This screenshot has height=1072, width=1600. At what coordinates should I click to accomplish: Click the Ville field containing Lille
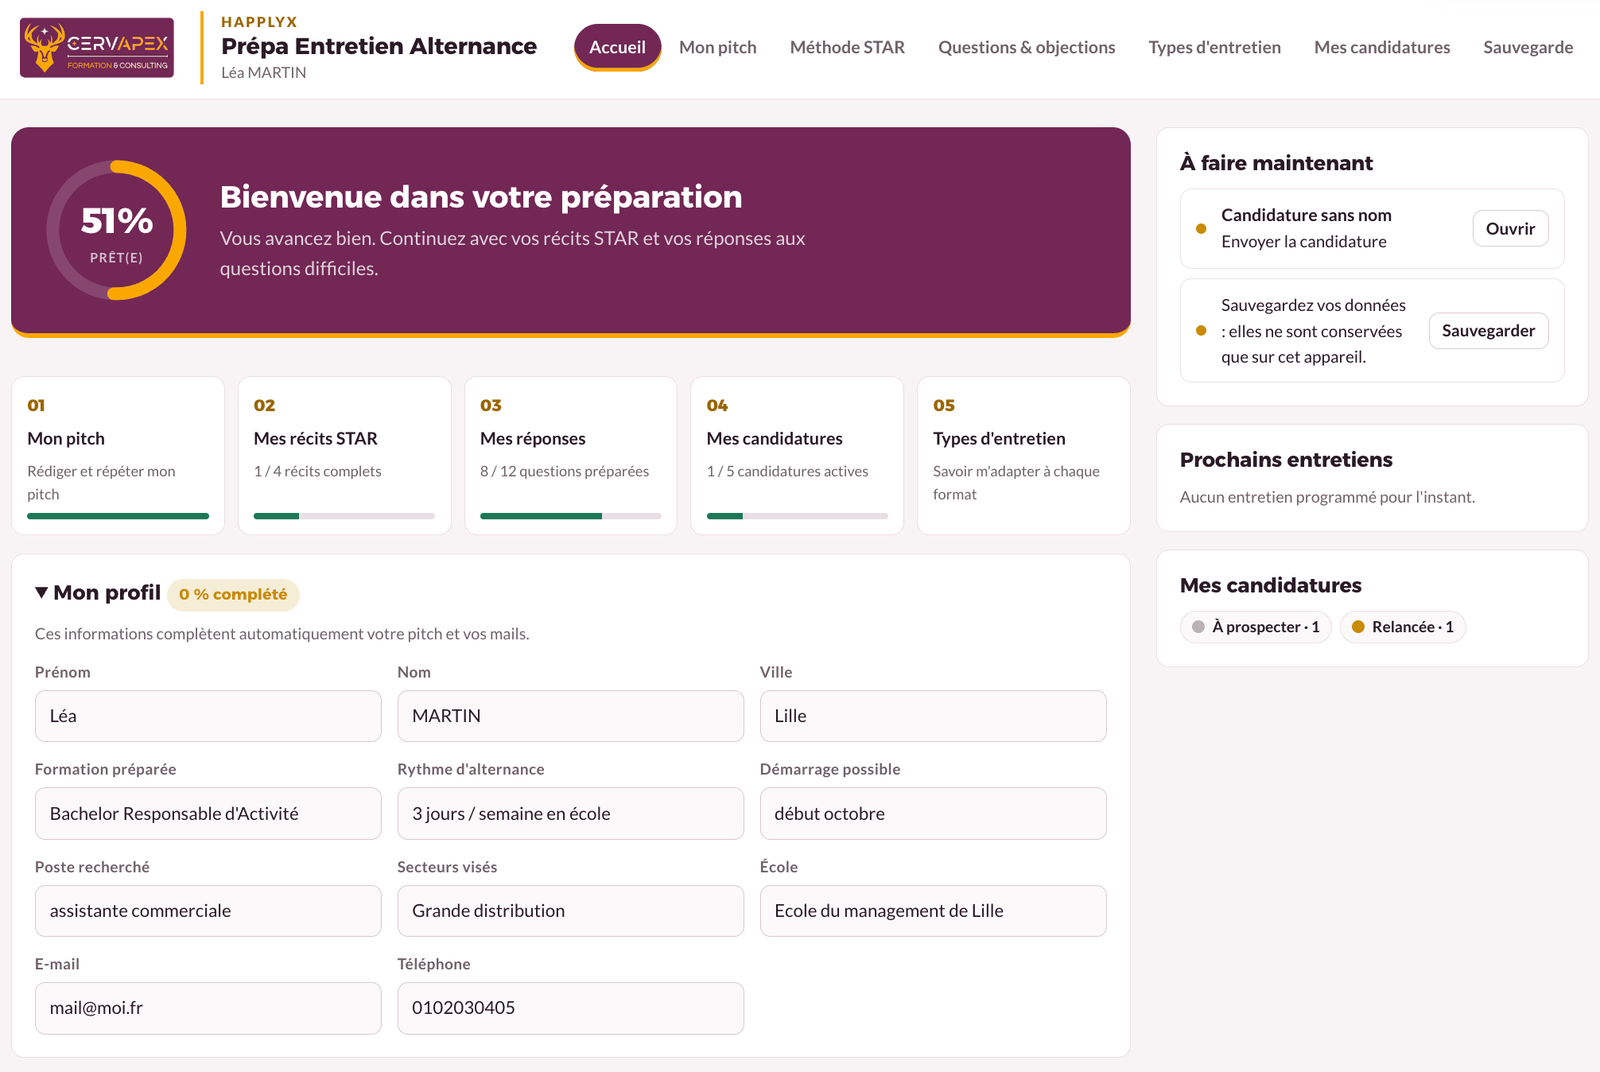click(933, 716)
